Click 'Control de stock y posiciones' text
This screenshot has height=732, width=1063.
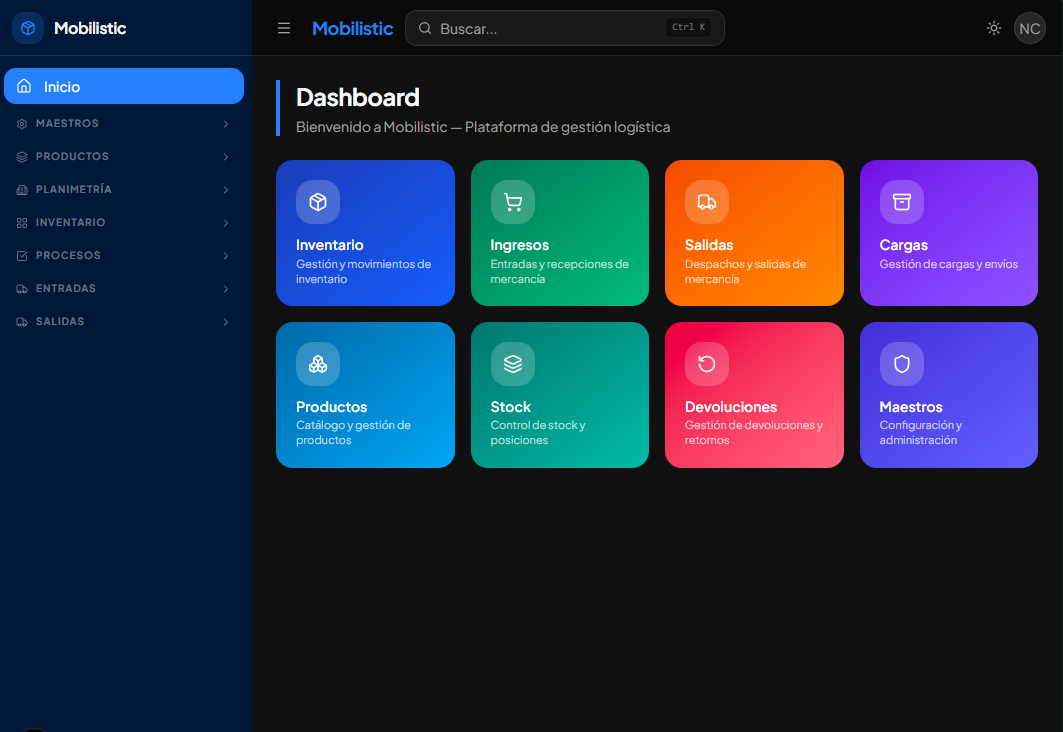538,432
